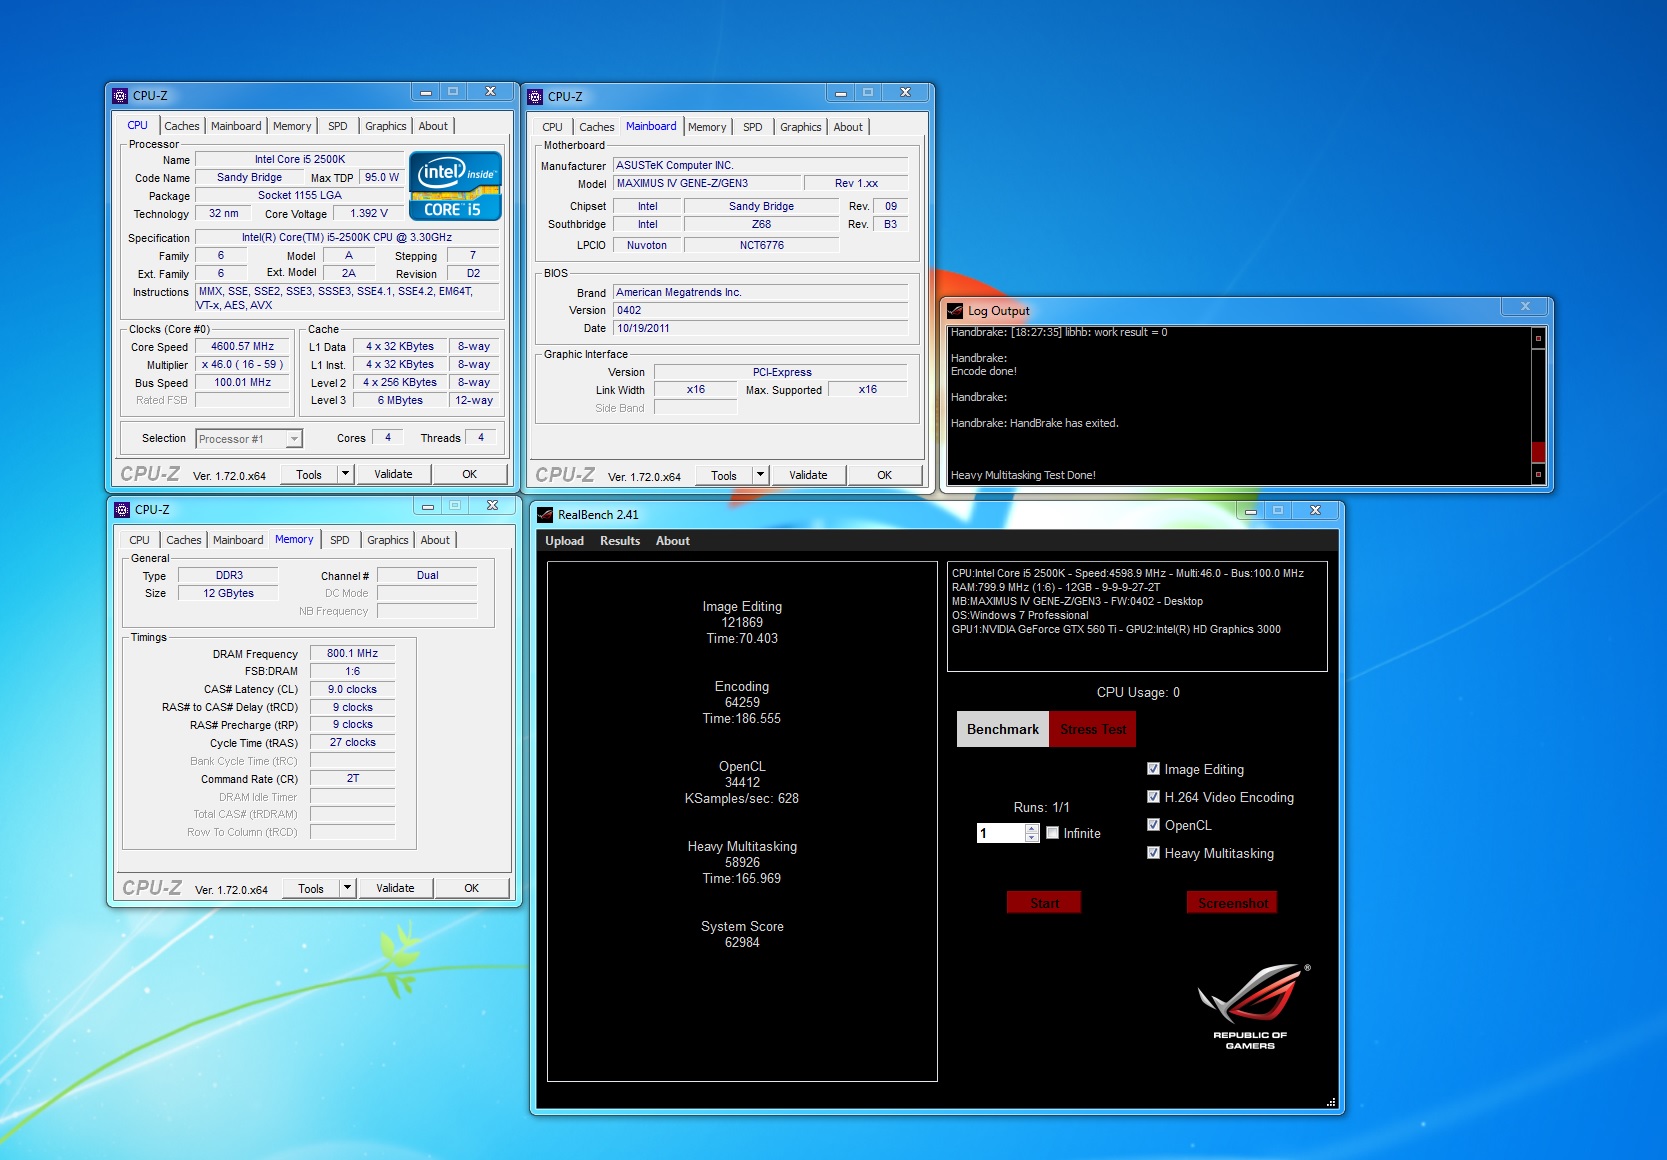Open the Processor #1 selection dropdown
The image size is (1667, 1160).
[294, 439]
